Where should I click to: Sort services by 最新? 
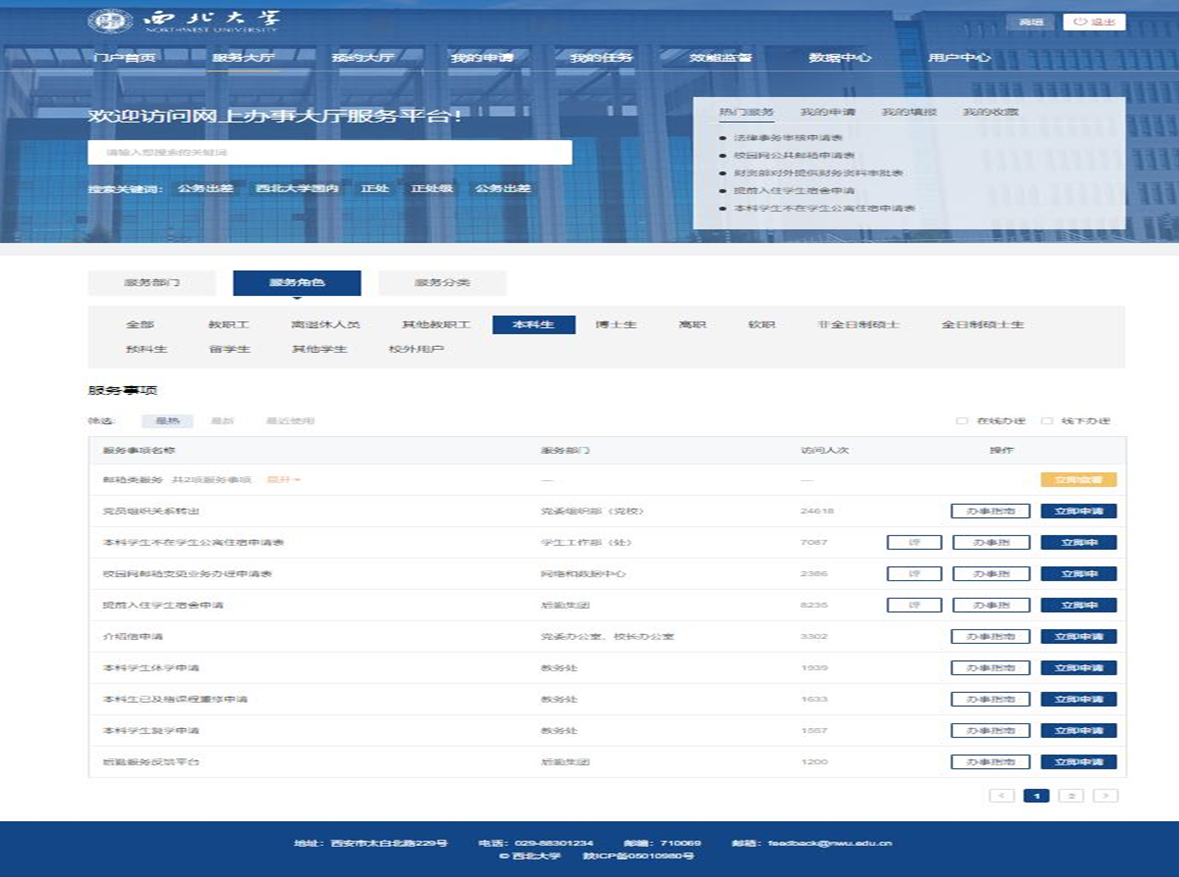coord(222,421)
